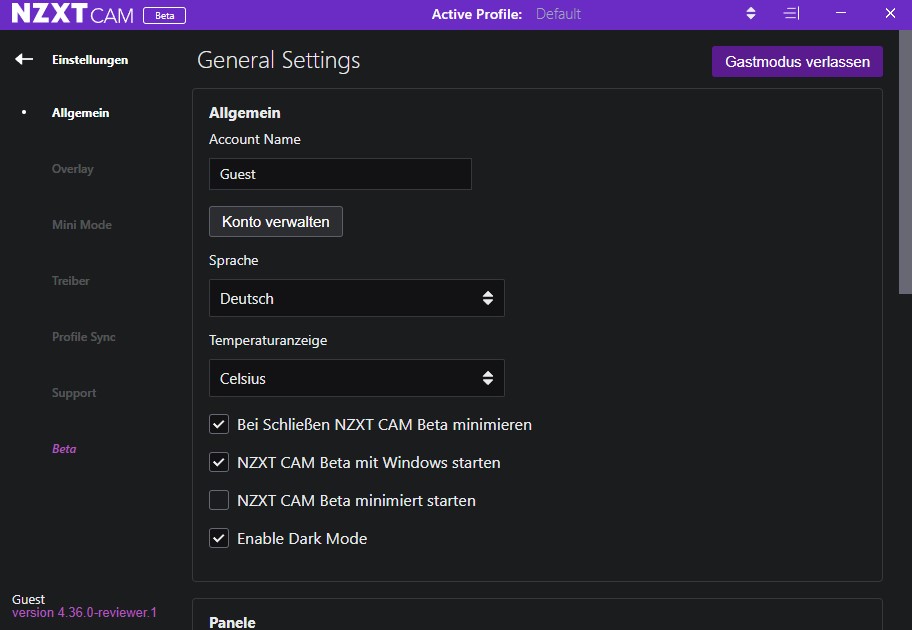The image size is (912, 630).
Task: Open the Active Profile selector arrows
Action: click(x=750, y=13)
